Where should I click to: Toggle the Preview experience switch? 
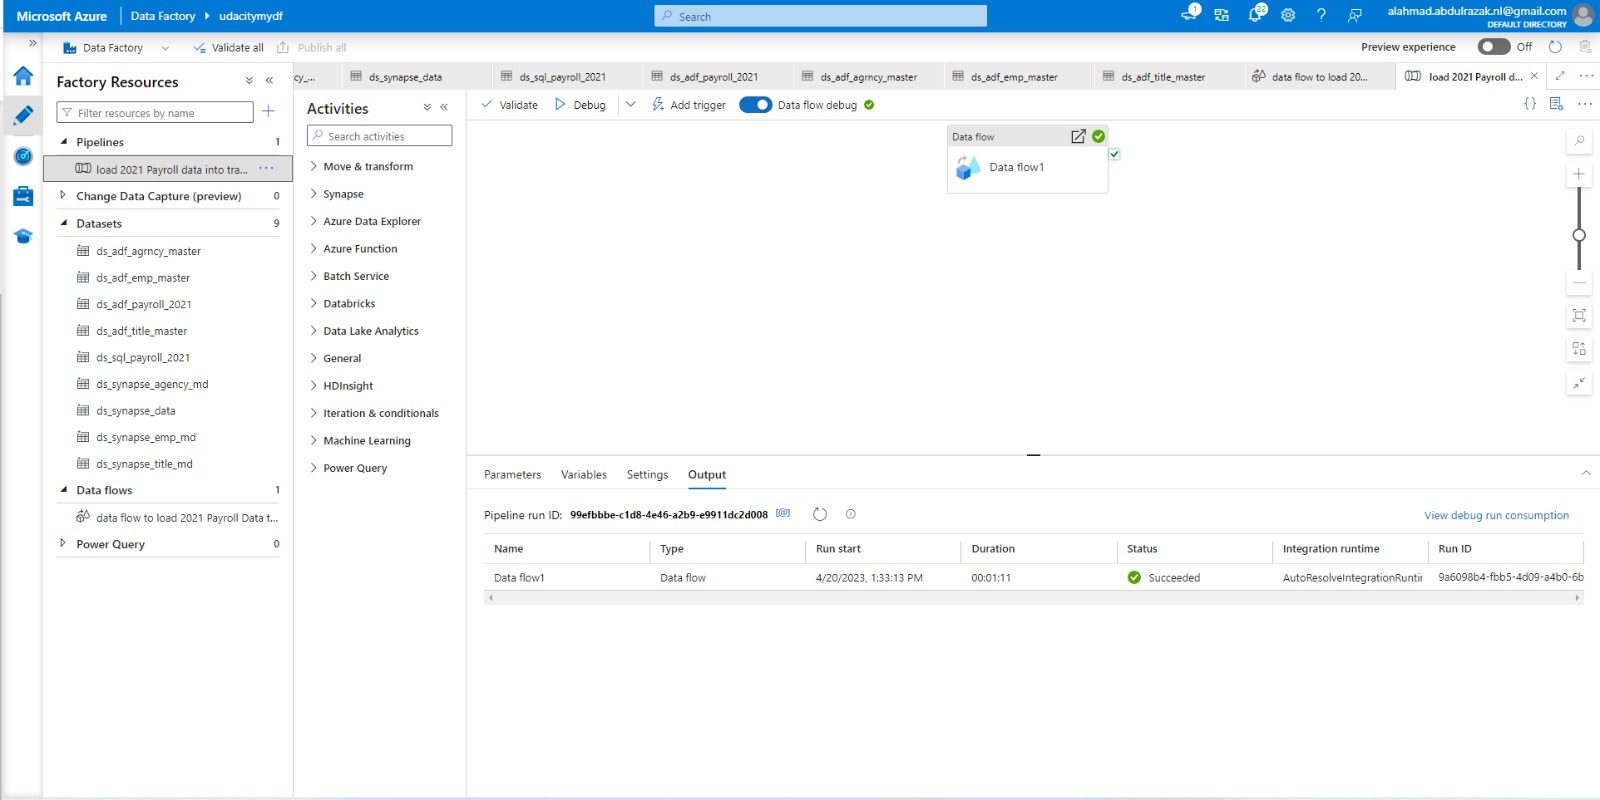[x=1494, y=47]
